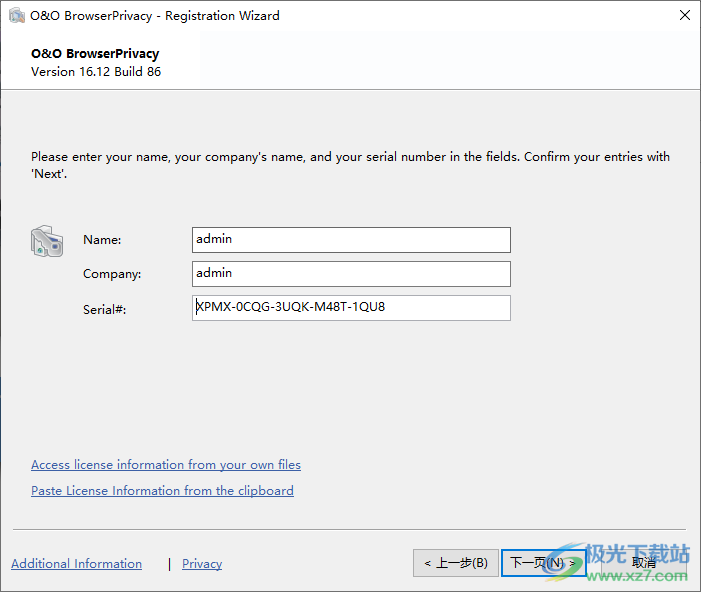Click the bold O&O BrowserPrivacy header
This screenshot has height=592, width=701.
[95, 54]
